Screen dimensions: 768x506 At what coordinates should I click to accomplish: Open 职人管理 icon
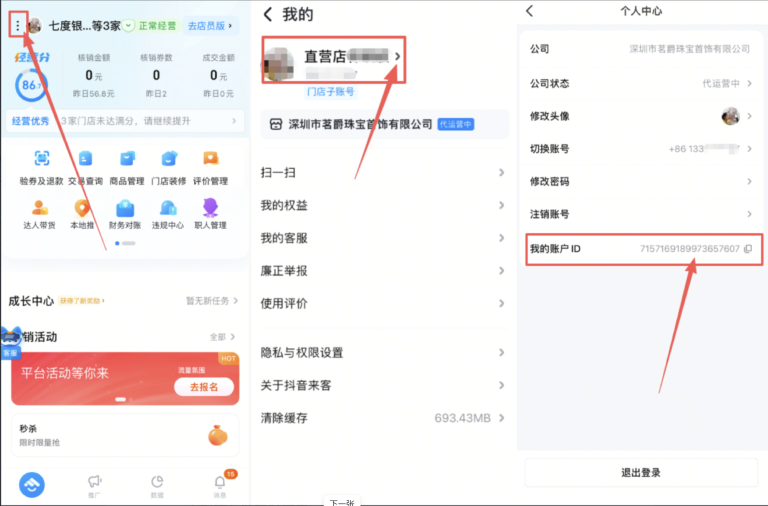[210, 208]
